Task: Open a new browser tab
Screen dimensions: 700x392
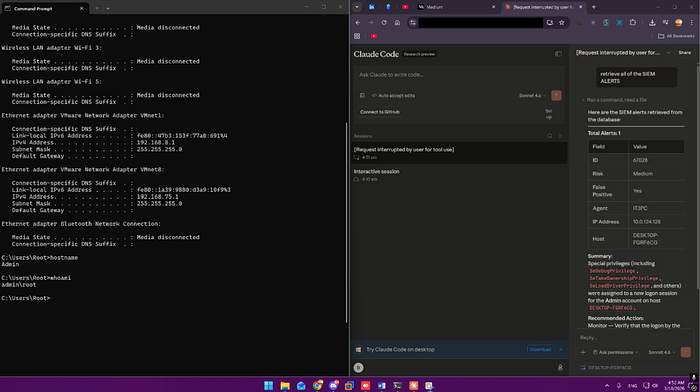Action: (x=594, y=7)
